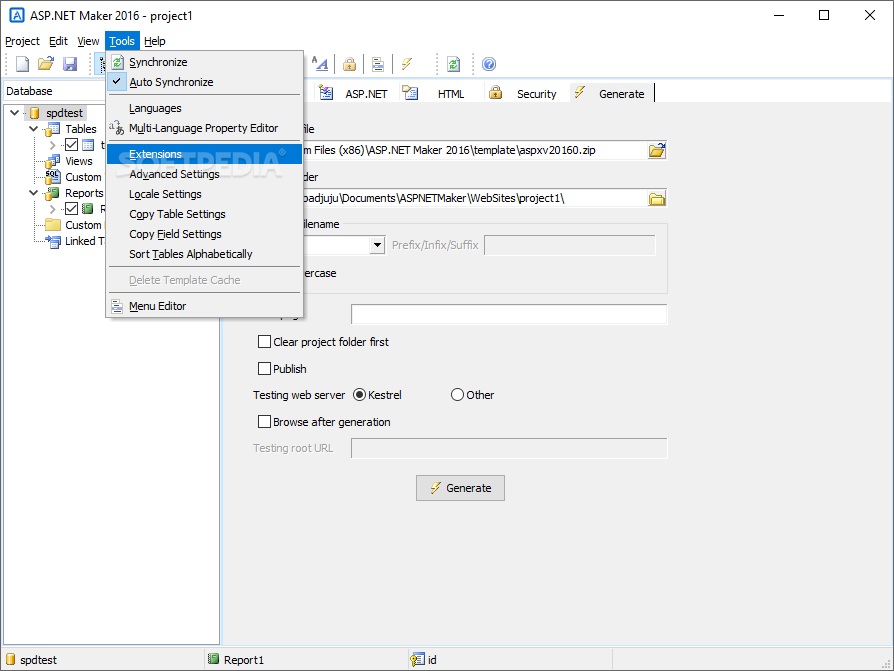The height and width of the screenshot is (671, 894).
Task: Choose Locale Settings menu item
Action: [204, 194]
